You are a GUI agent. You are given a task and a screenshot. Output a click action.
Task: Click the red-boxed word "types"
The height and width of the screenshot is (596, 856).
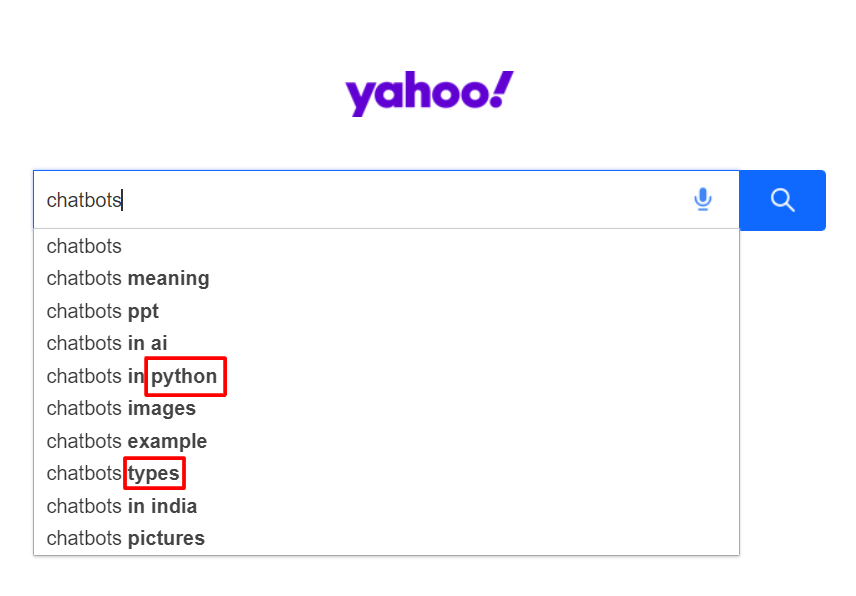coord(154,473)
